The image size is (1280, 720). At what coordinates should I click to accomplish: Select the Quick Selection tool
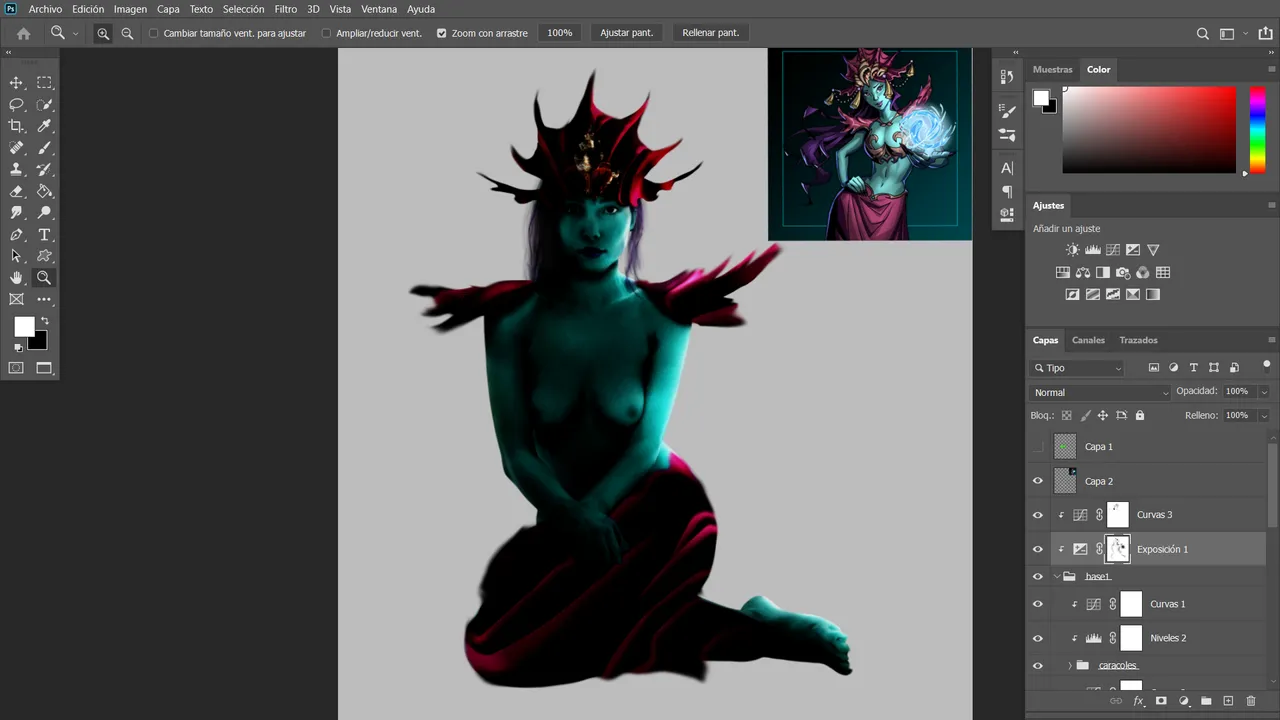44,105
